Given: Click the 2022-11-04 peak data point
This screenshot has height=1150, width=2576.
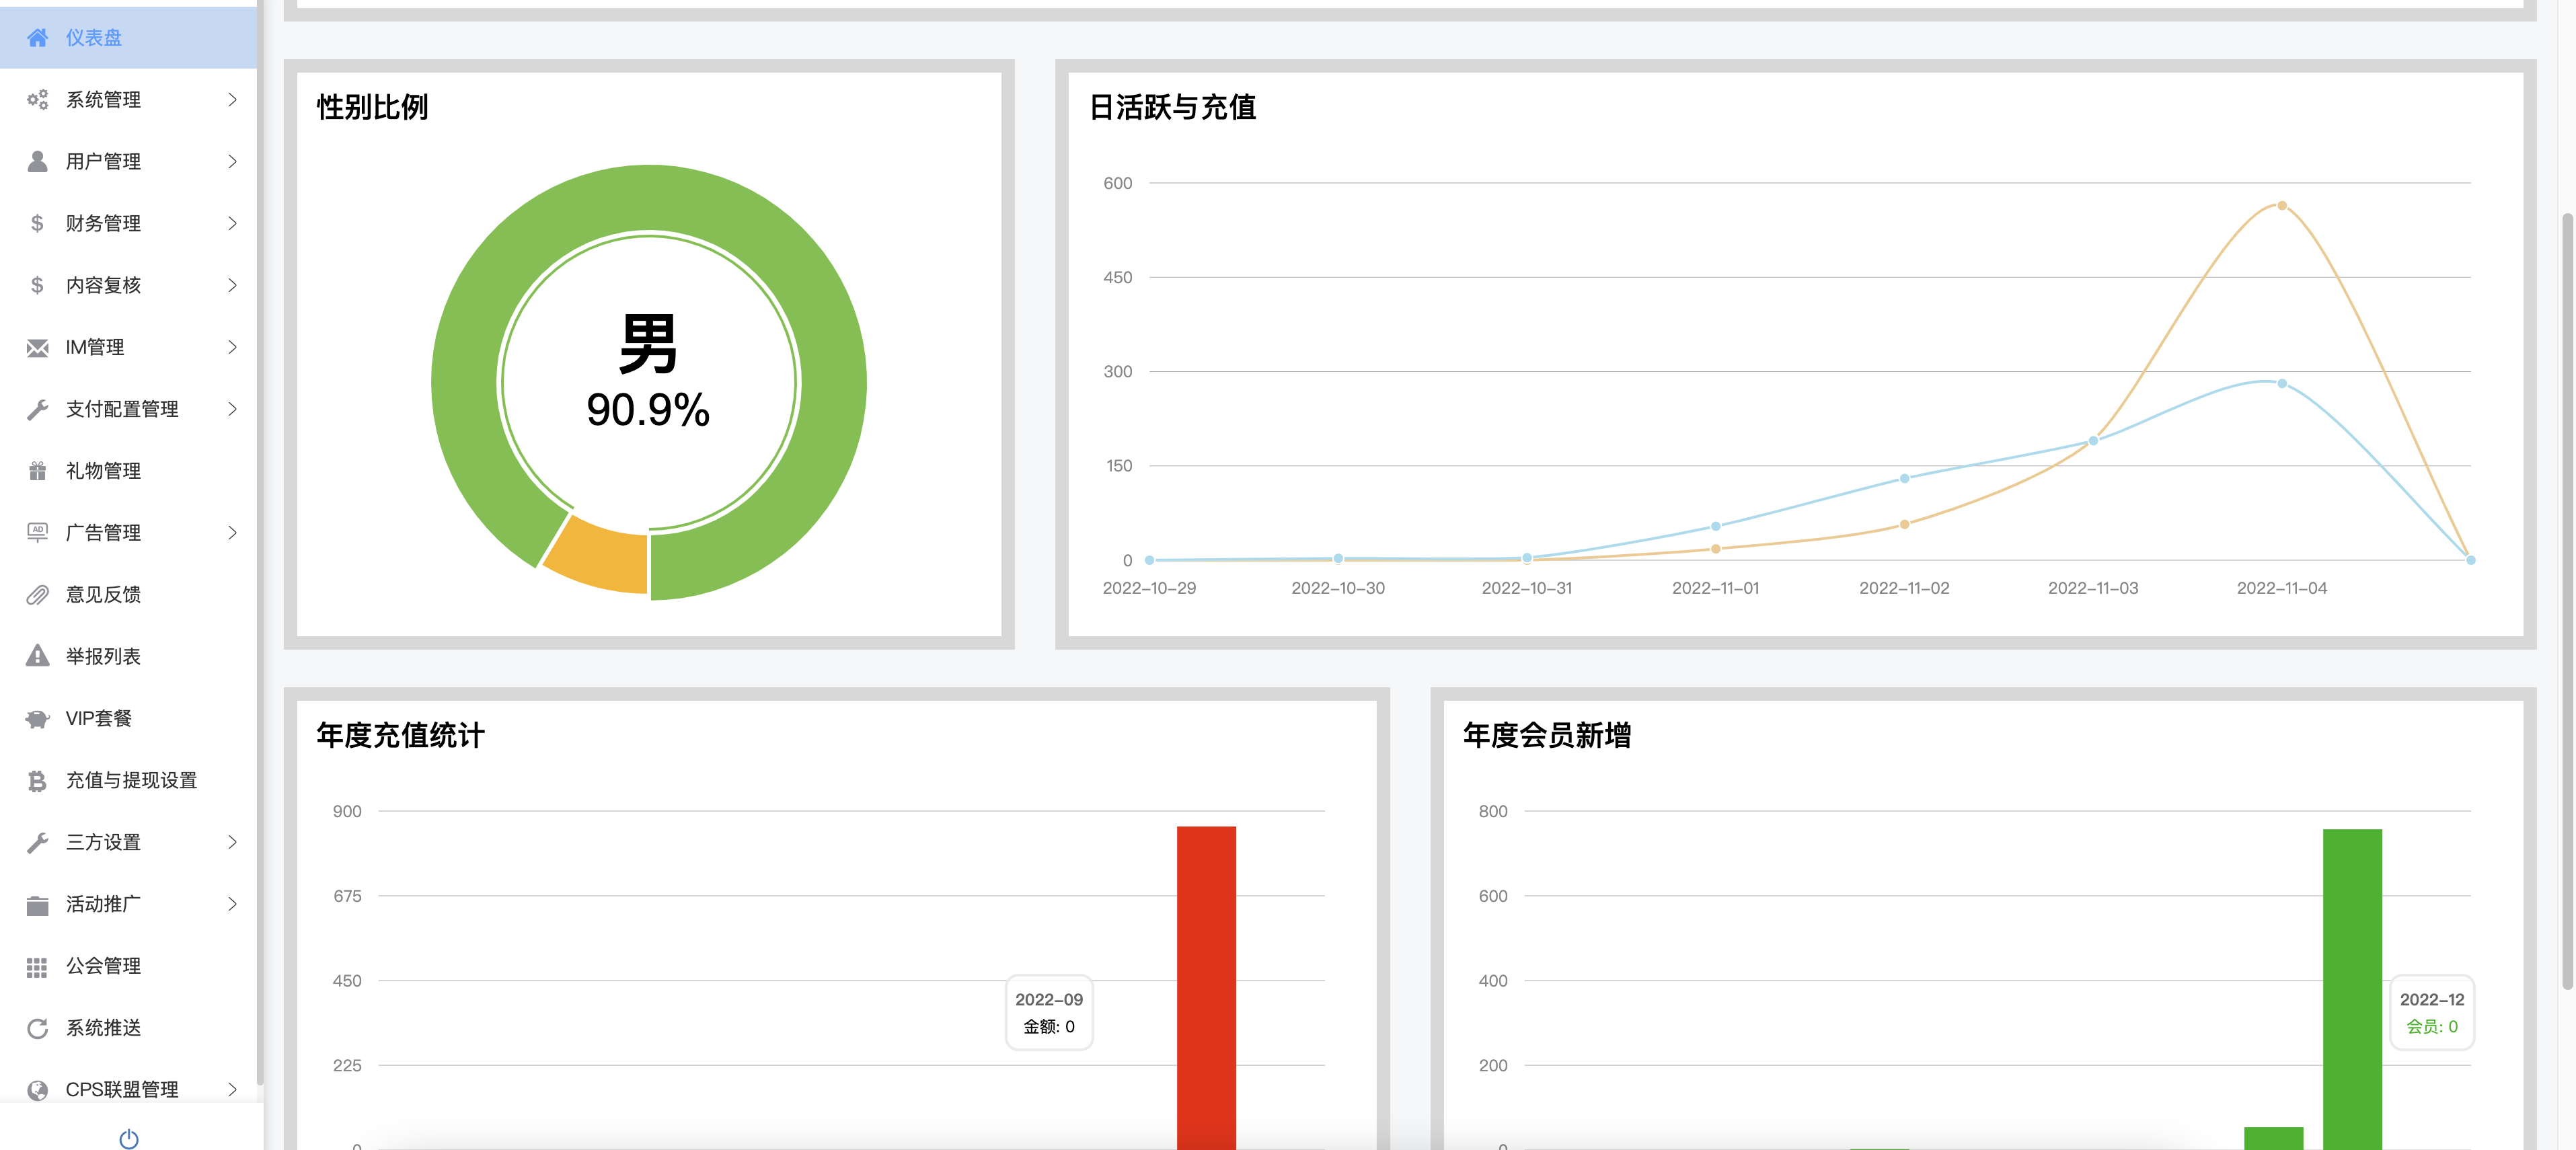Looking at the screenshot, I should [2281, 206].
